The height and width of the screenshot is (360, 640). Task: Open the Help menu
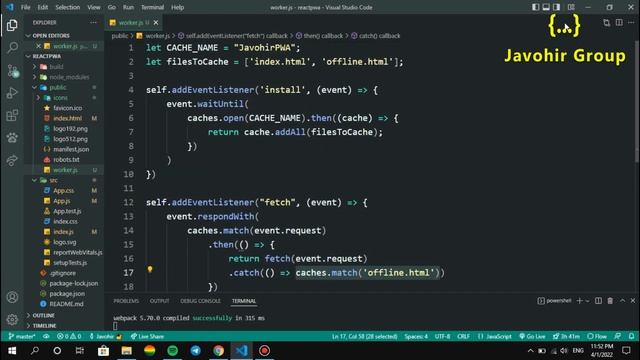point(178,7)
